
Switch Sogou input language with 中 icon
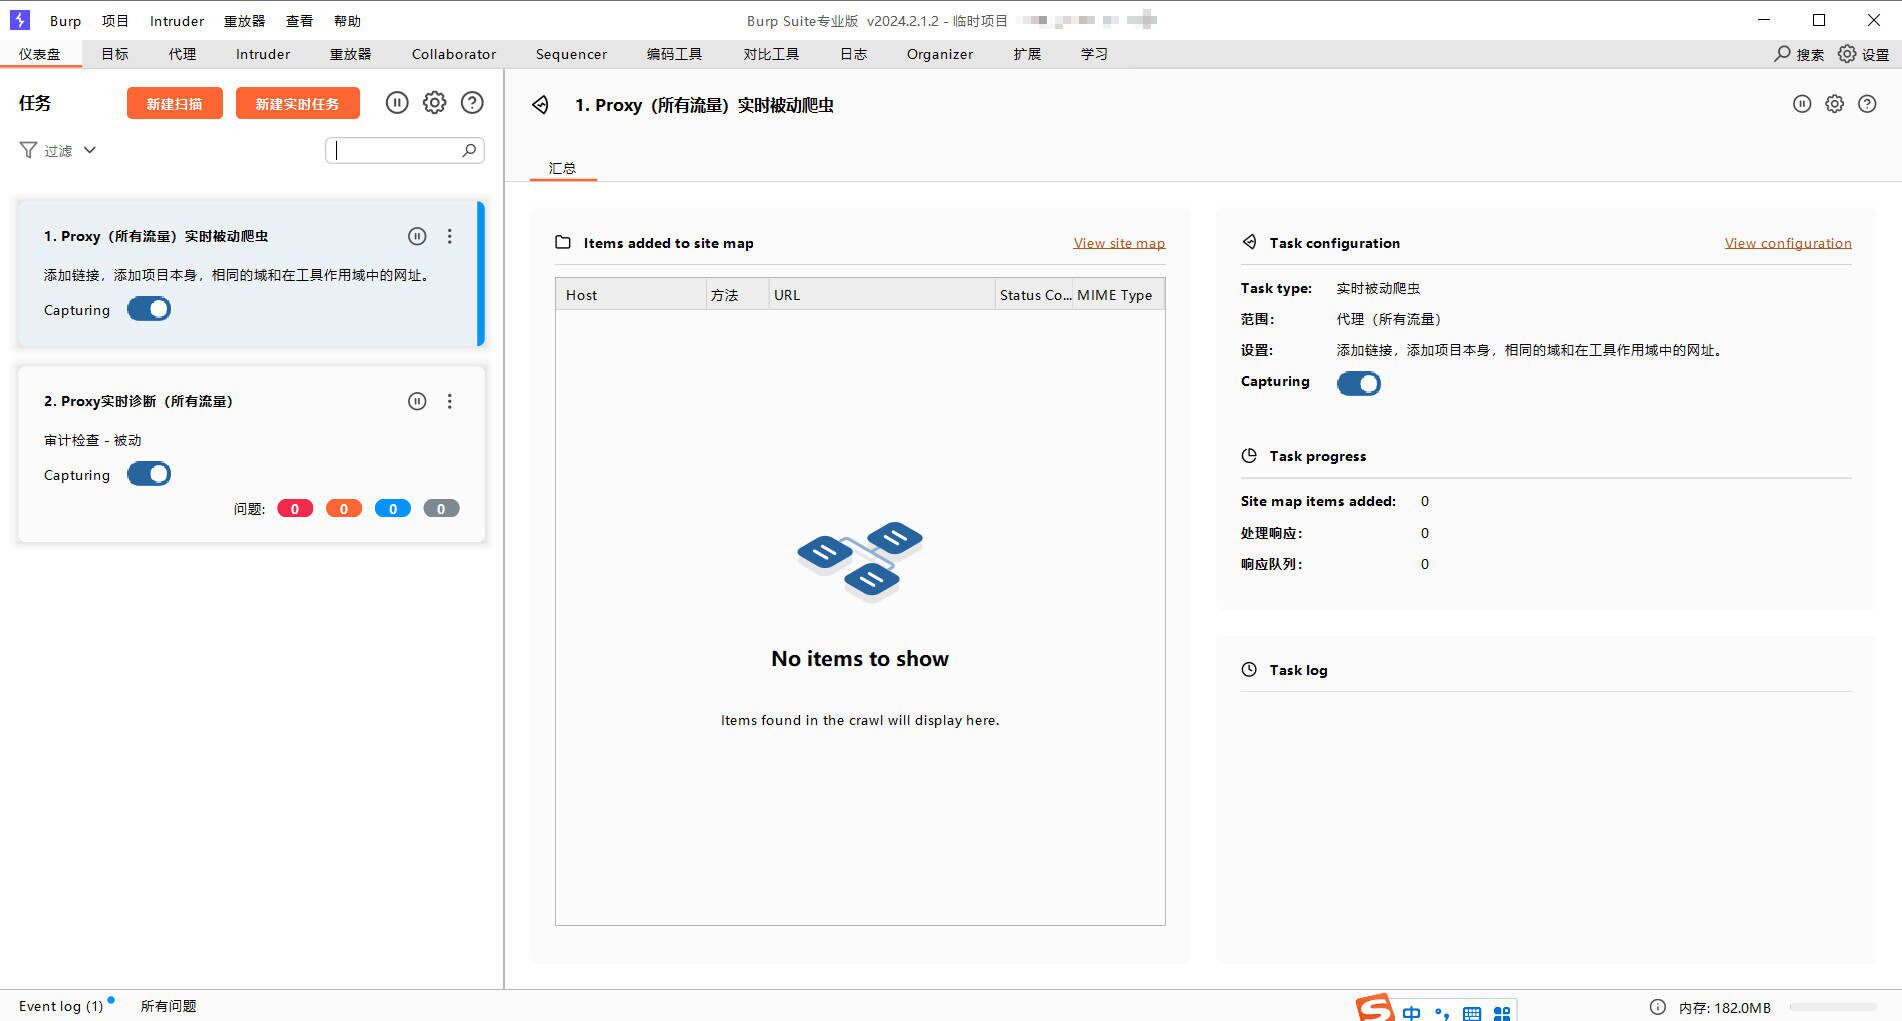pyautogui.click(x=1411, y=1012)
